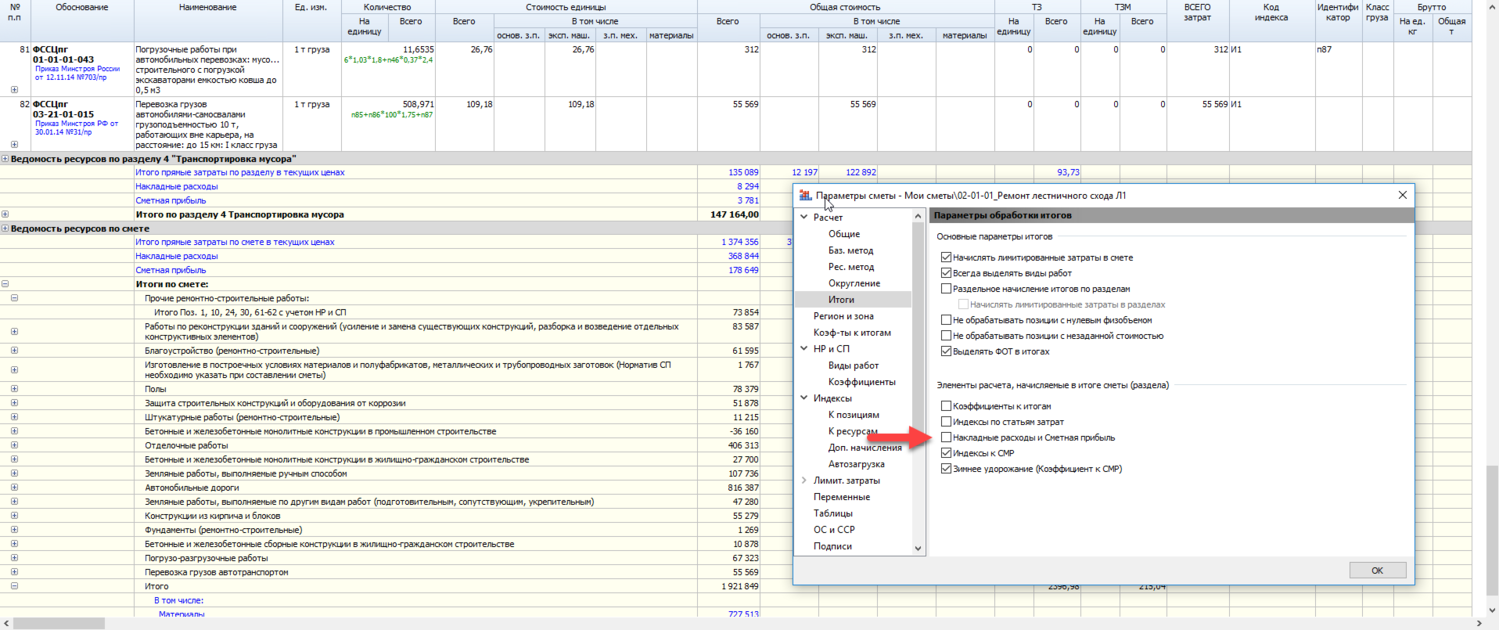Collapse the Итоги по смете section

click(5, 284)
